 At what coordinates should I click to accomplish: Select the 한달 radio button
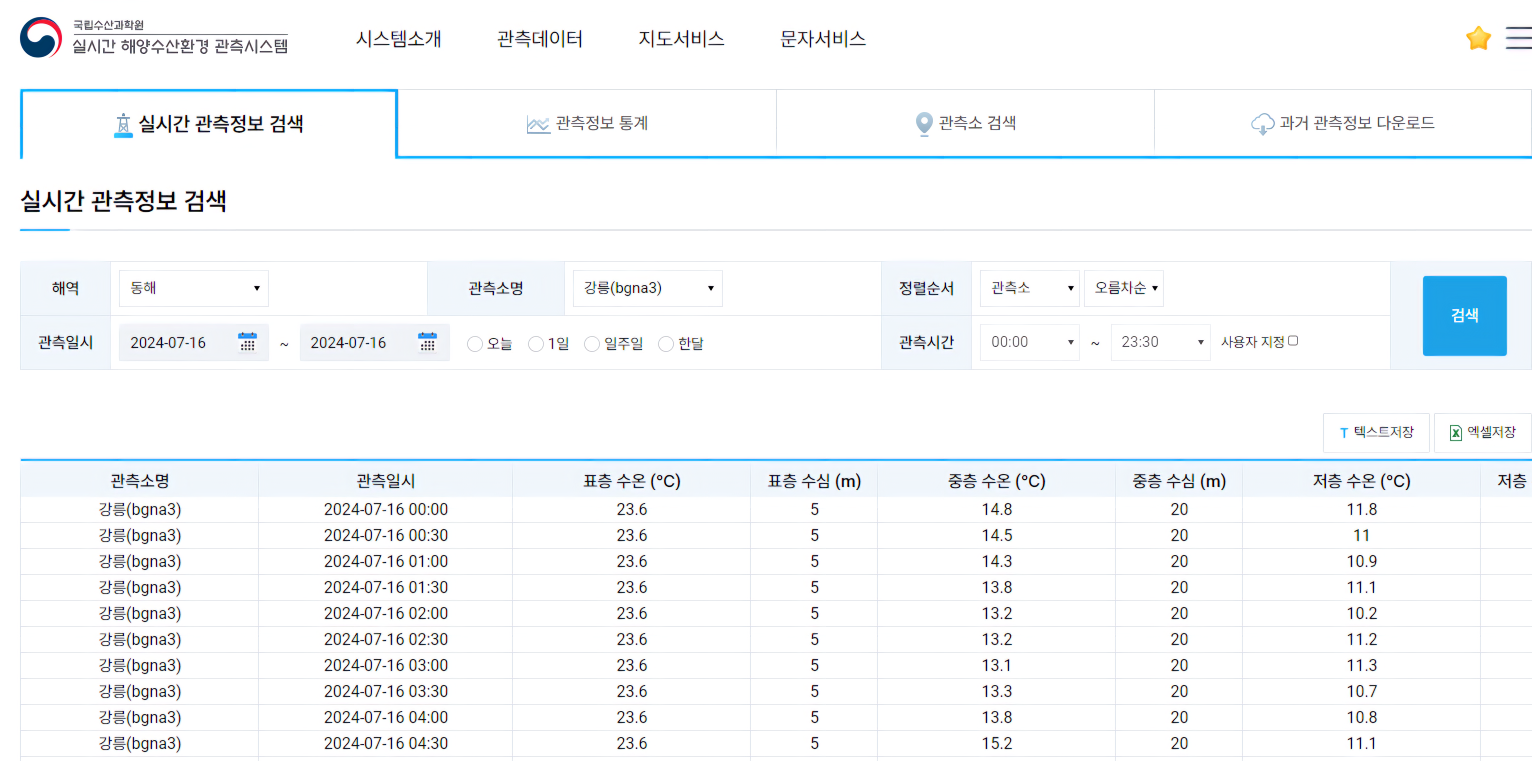(666, 344)
